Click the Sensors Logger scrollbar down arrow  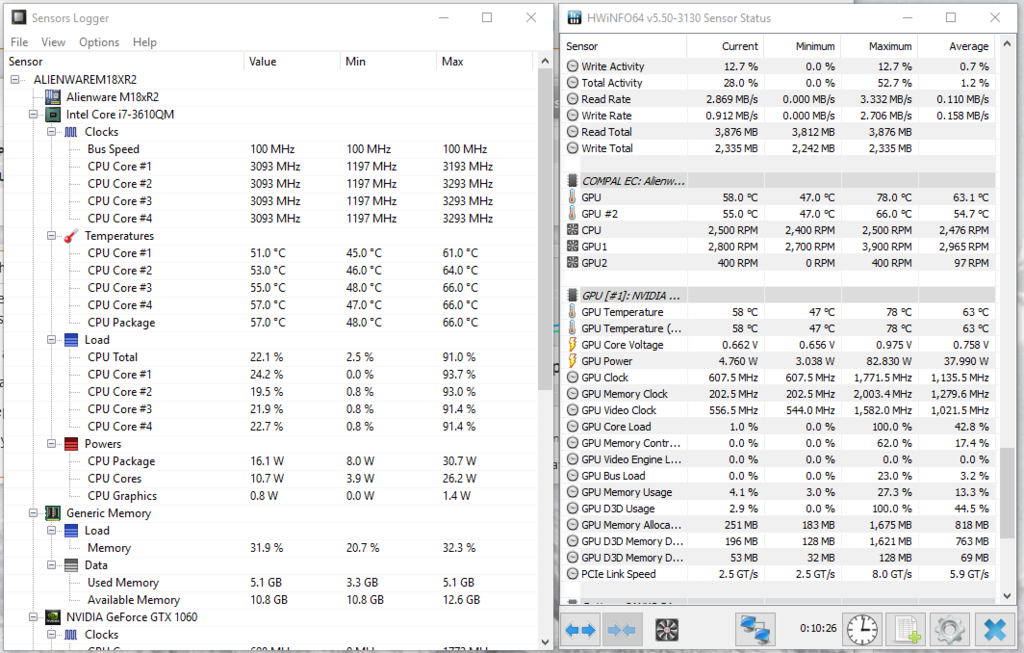pos(545,642)
